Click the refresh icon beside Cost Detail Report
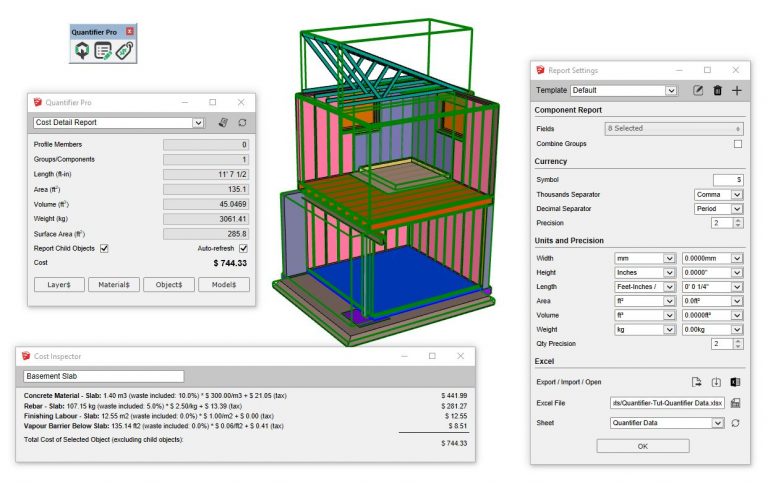768x484 pixels. [242, 123]
